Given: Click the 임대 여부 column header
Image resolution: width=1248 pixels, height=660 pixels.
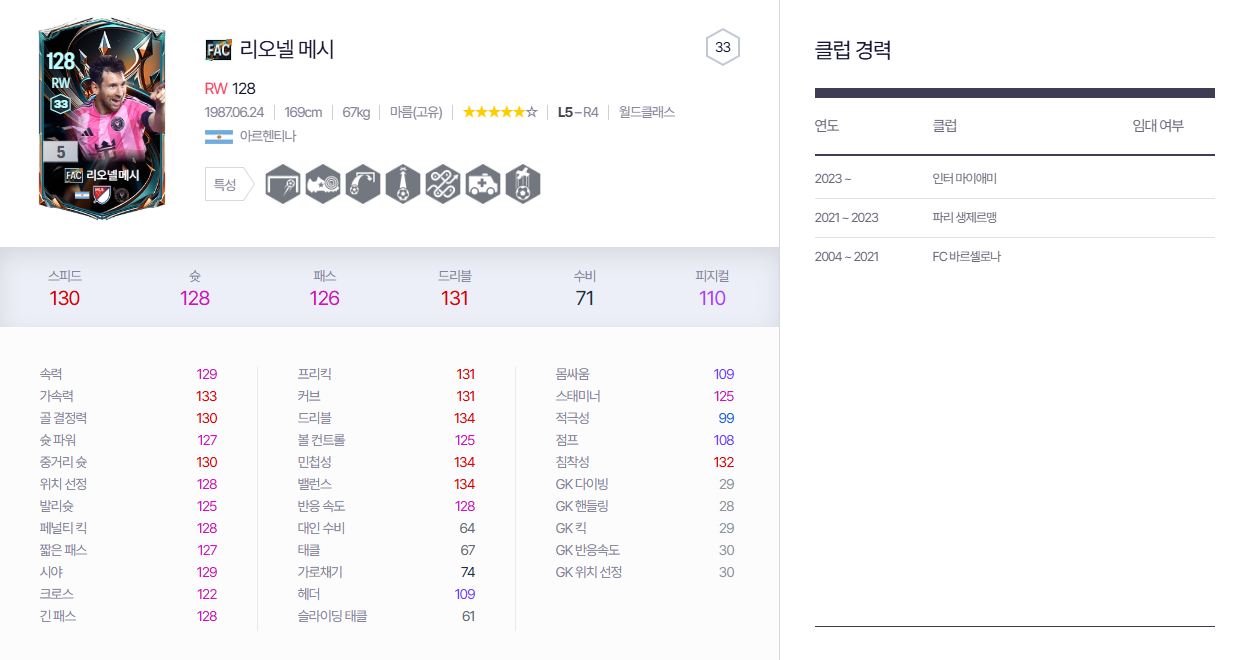Looking at the screenshot, I should point(1158,126).
